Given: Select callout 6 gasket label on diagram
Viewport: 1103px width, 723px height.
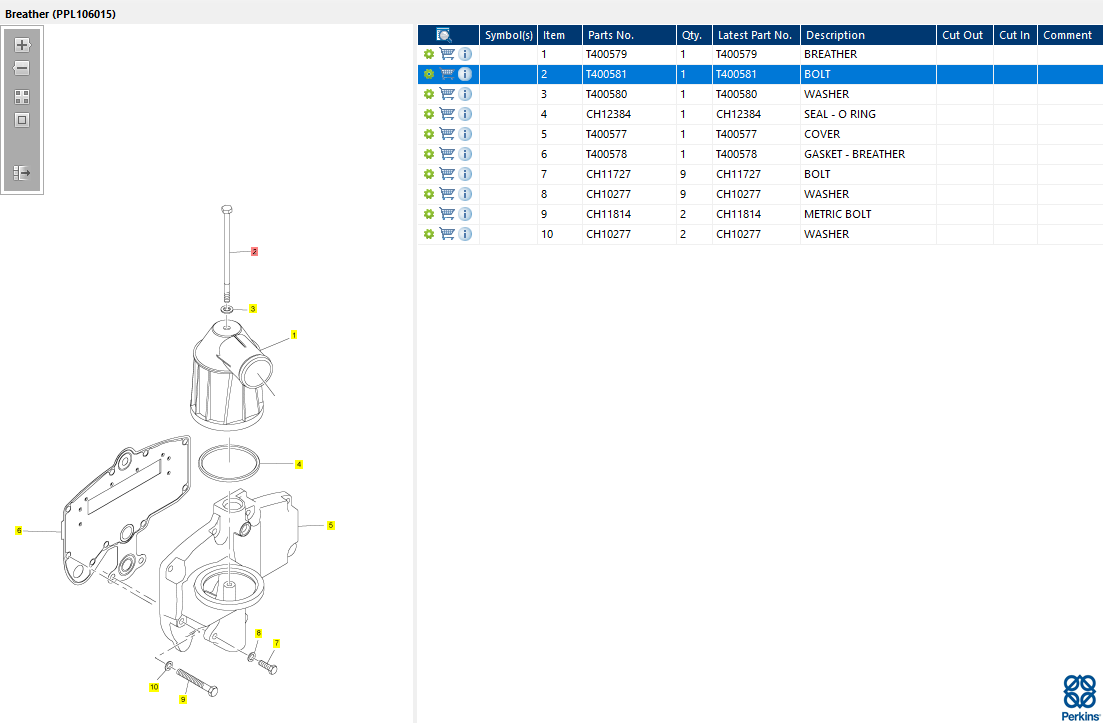Looking at the screenshot, I should pyautogui.click(x=19, y=530).
